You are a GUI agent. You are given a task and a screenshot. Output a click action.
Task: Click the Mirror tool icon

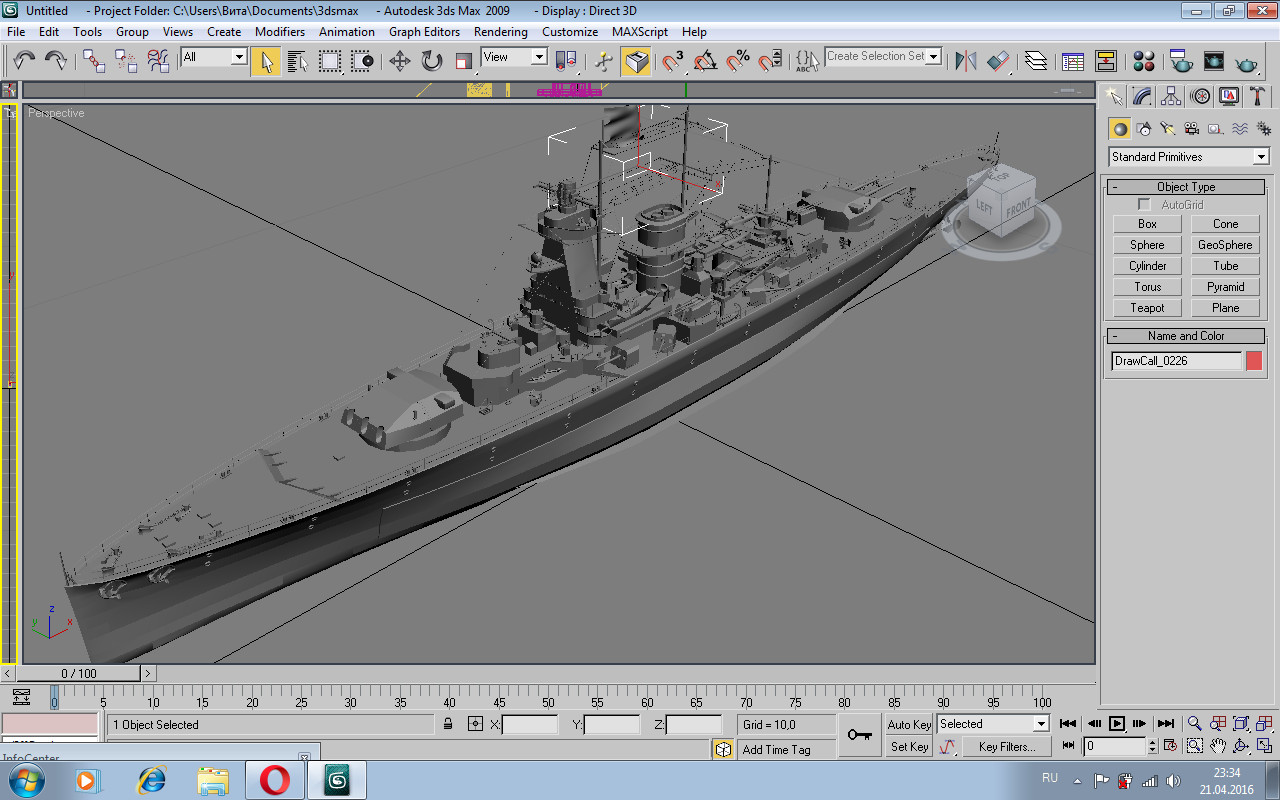click(x=965, y=61)
